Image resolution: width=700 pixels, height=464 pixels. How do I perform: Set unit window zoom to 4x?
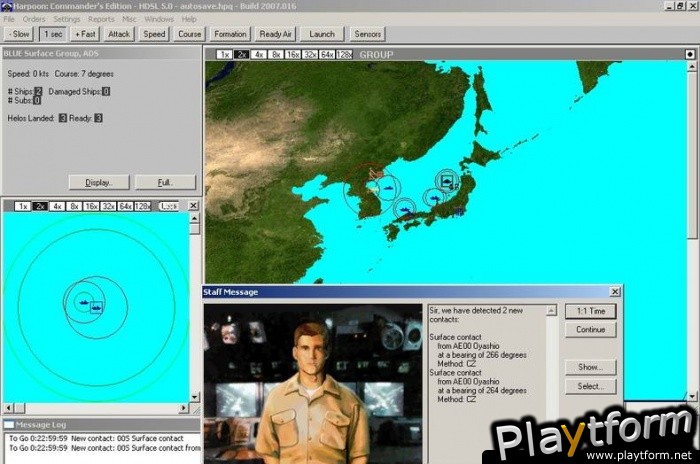57,206
